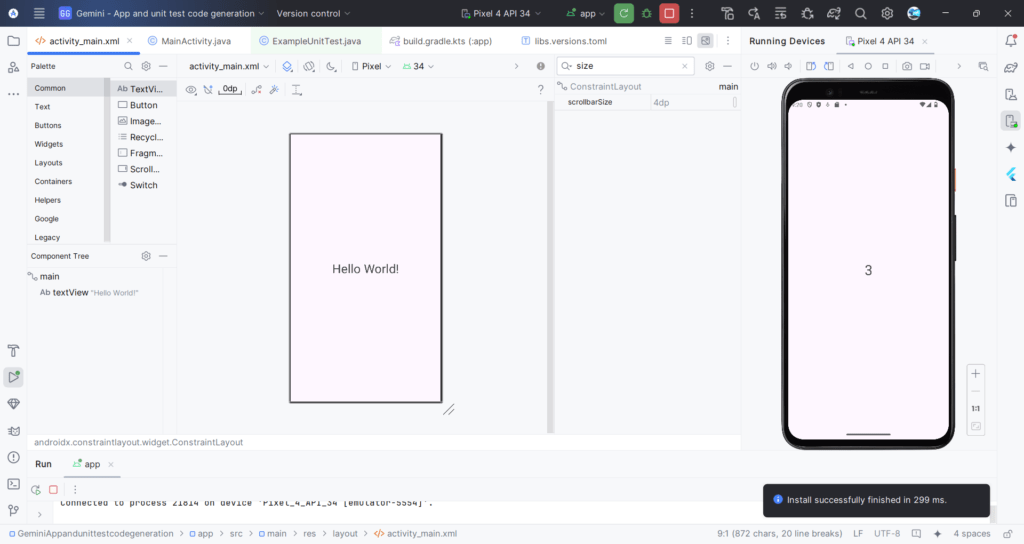Start emulator screen recording

coord(925,66)
